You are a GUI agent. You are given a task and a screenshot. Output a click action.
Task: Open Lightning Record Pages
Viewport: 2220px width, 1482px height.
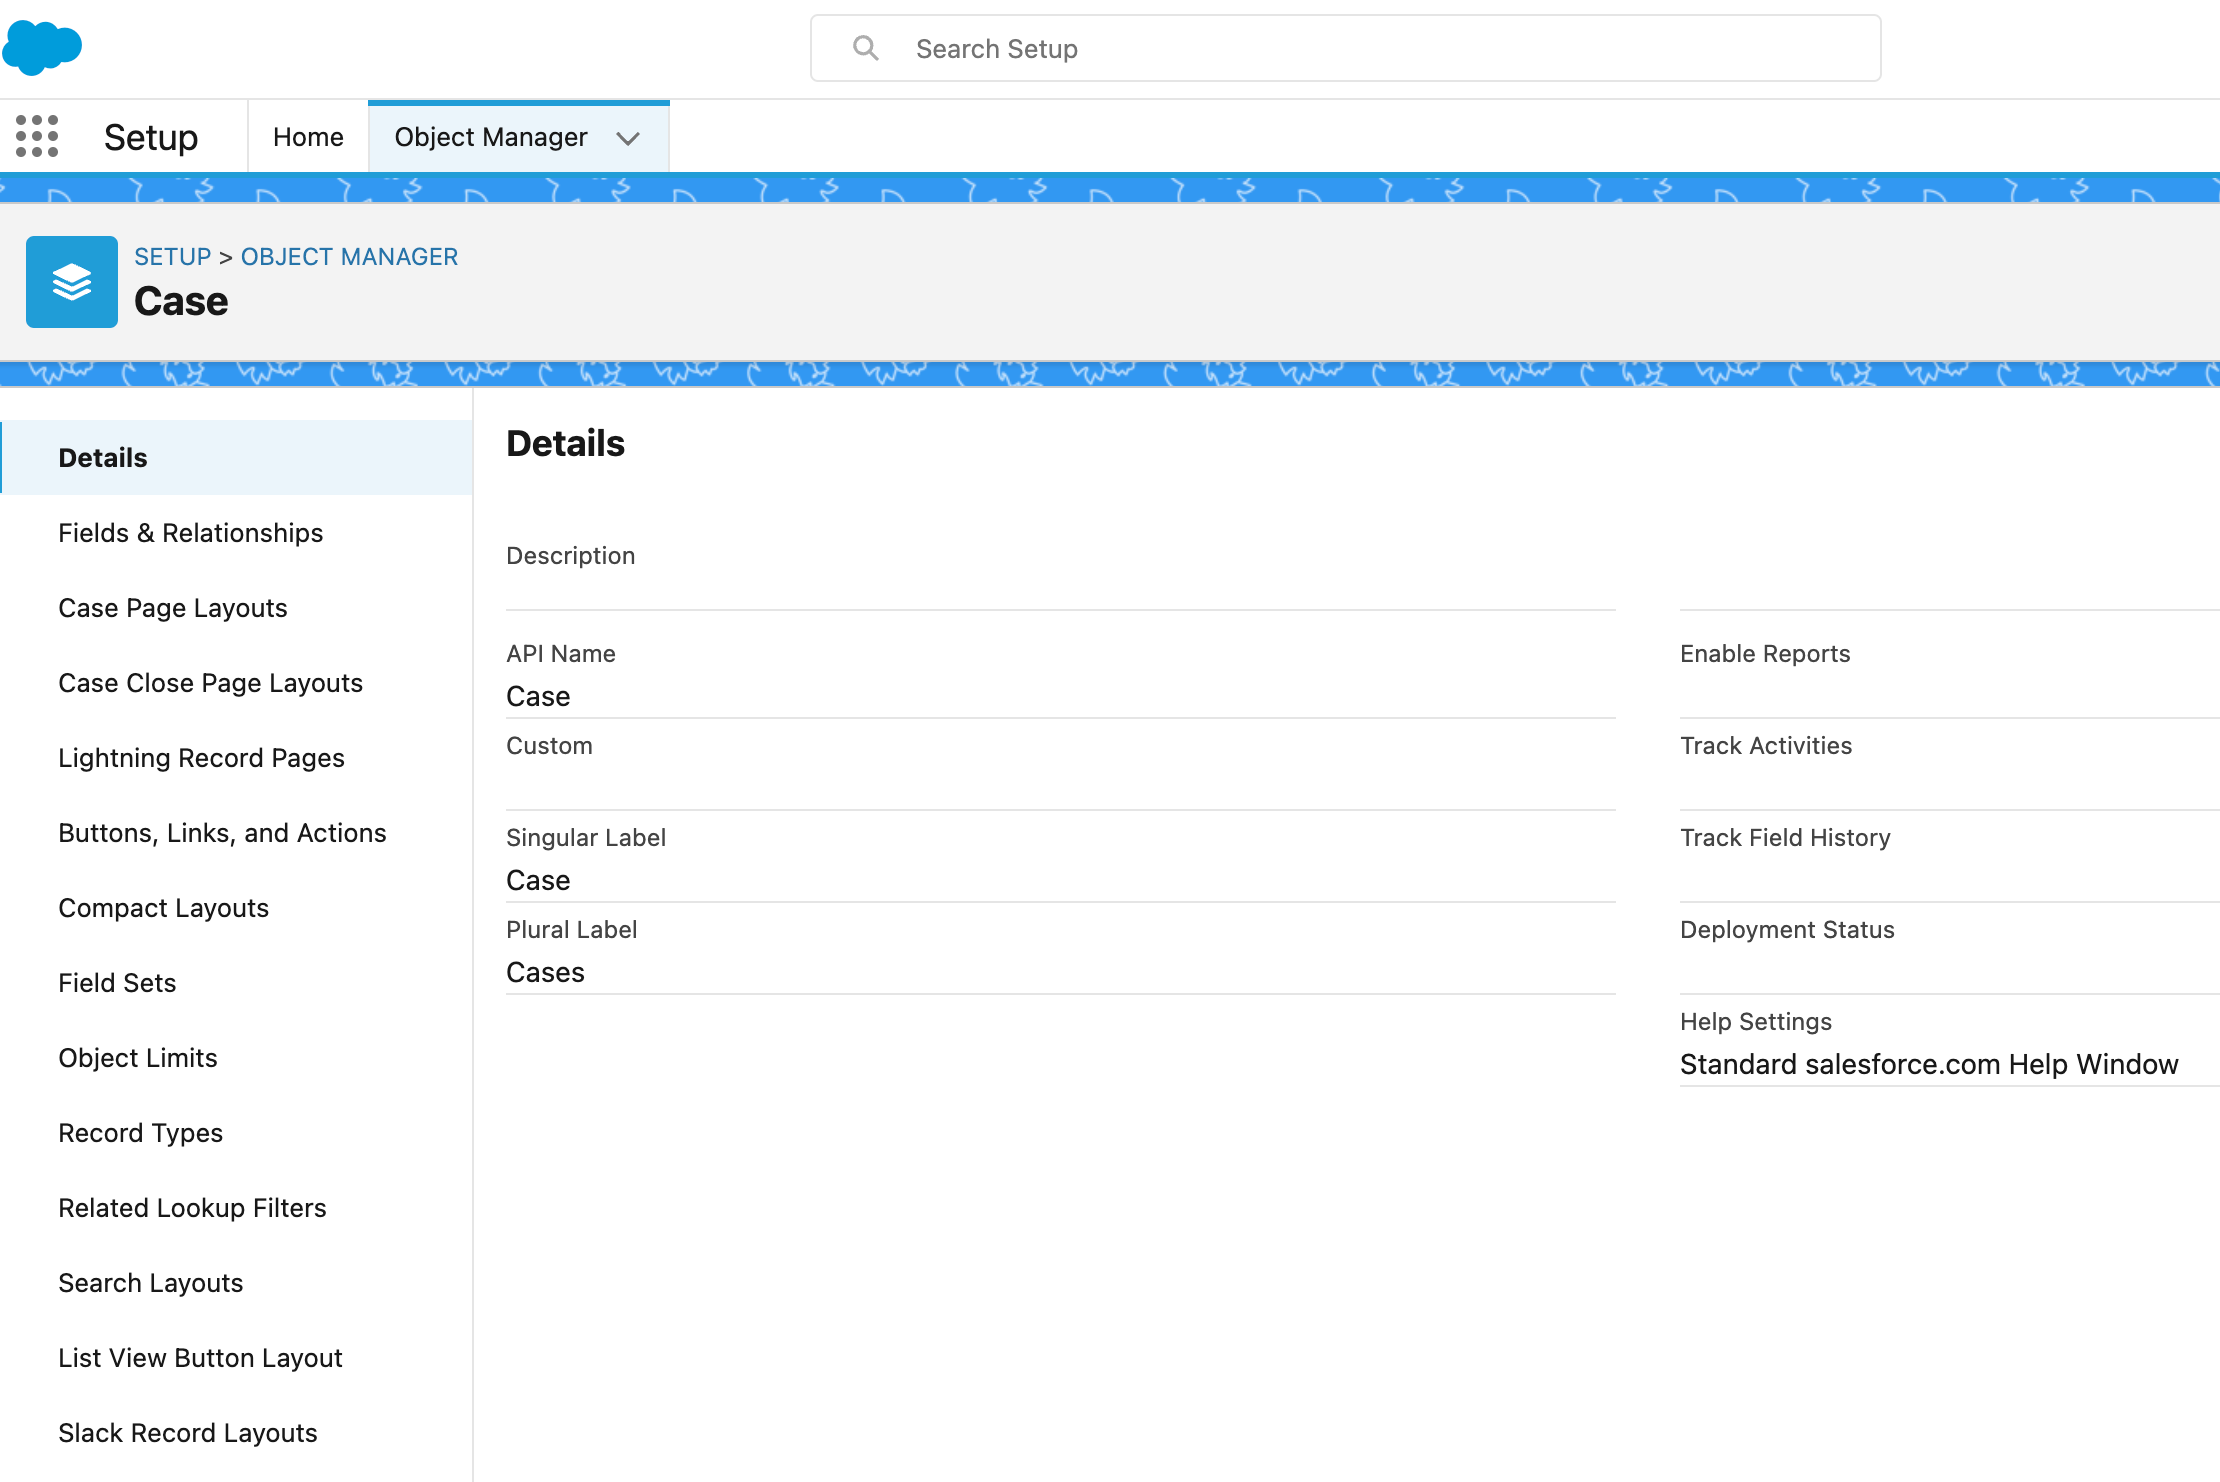(201, 757)
